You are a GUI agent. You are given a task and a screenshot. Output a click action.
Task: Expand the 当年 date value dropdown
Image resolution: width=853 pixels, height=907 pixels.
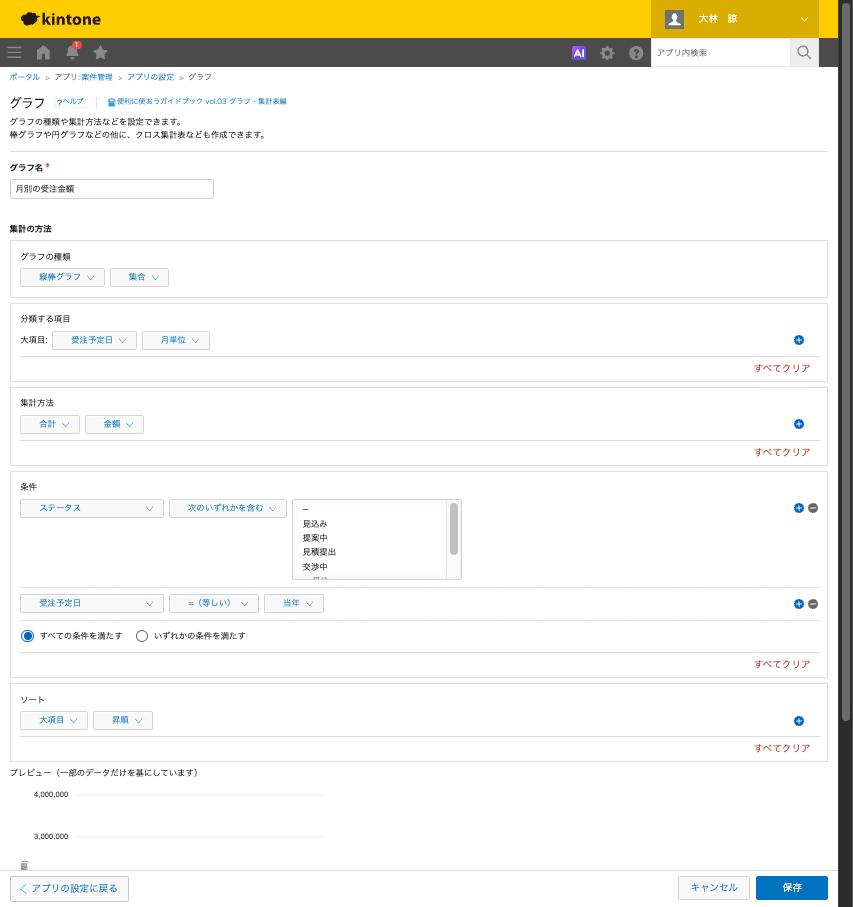[294, 603]
